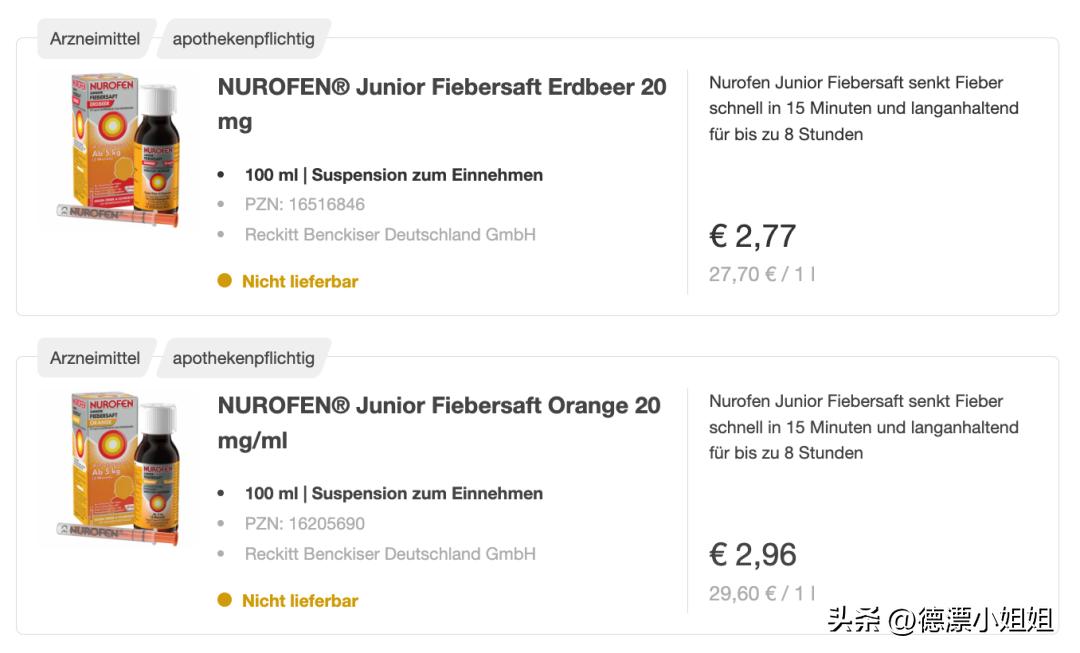Viewport: 1080px width, 653px height.
Task: Click yellow availability dot on Erdbeer product
Action: (x=225, y=281)
